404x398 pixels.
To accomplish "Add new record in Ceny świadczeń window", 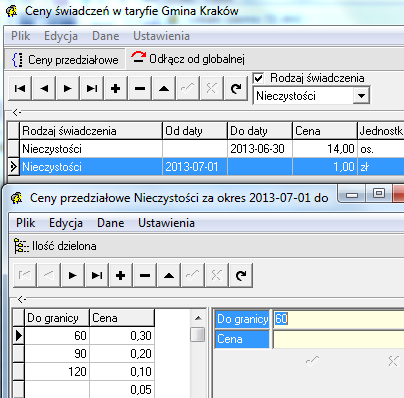I will point(116,88).
